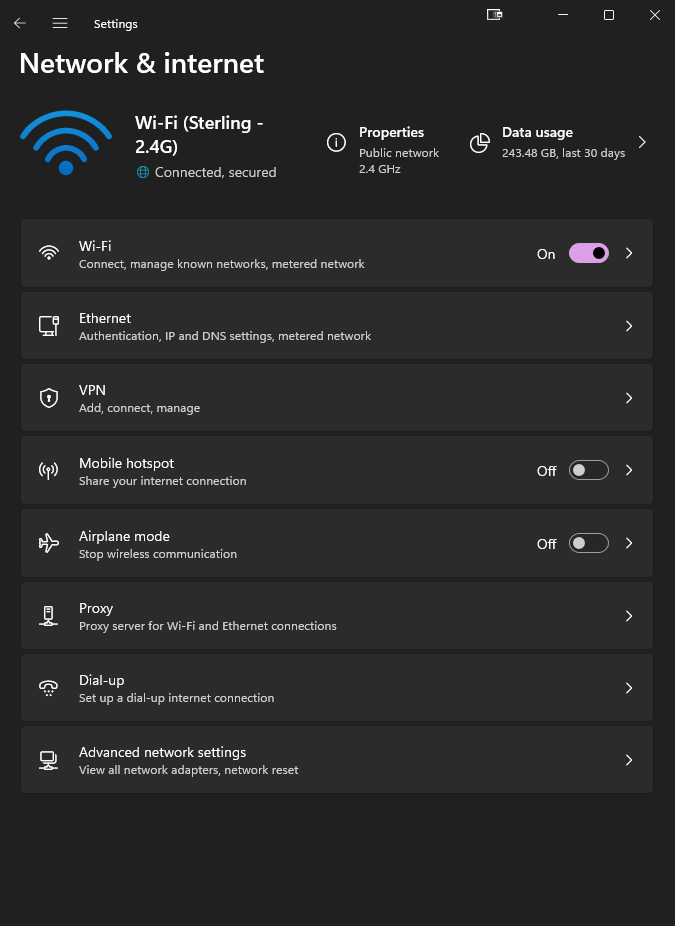Open the hamburger navigation menu
The width and height of the screenshot is (675, 926).
pos(60,23)
